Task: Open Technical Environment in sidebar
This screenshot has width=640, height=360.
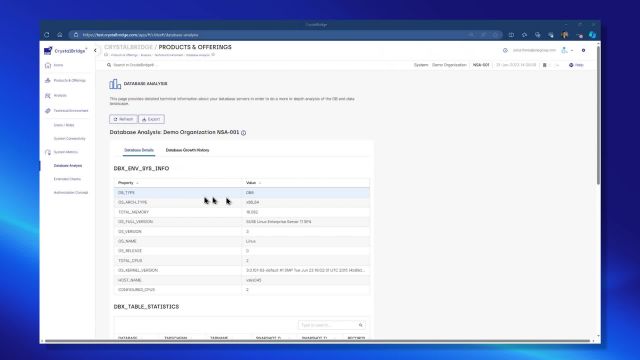Action: [x=71, y=111]
